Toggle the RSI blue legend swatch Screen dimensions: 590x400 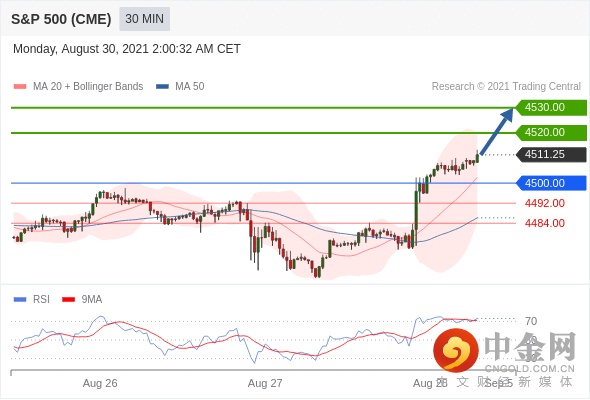point(20,300)
